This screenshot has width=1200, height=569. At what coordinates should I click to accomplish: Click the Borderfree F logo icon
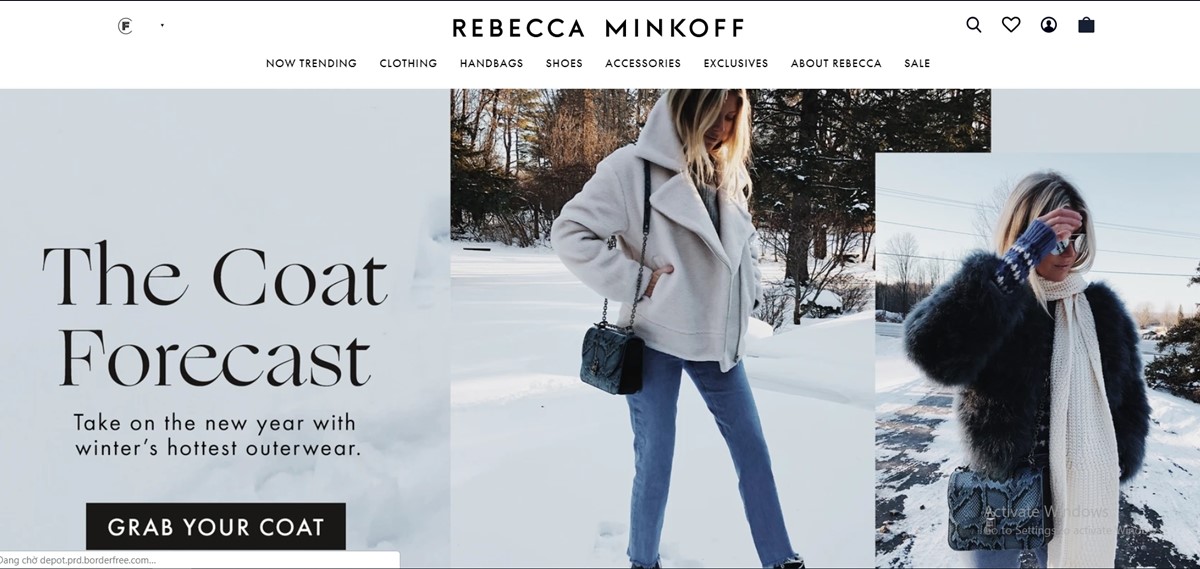[x=125, y=26]
